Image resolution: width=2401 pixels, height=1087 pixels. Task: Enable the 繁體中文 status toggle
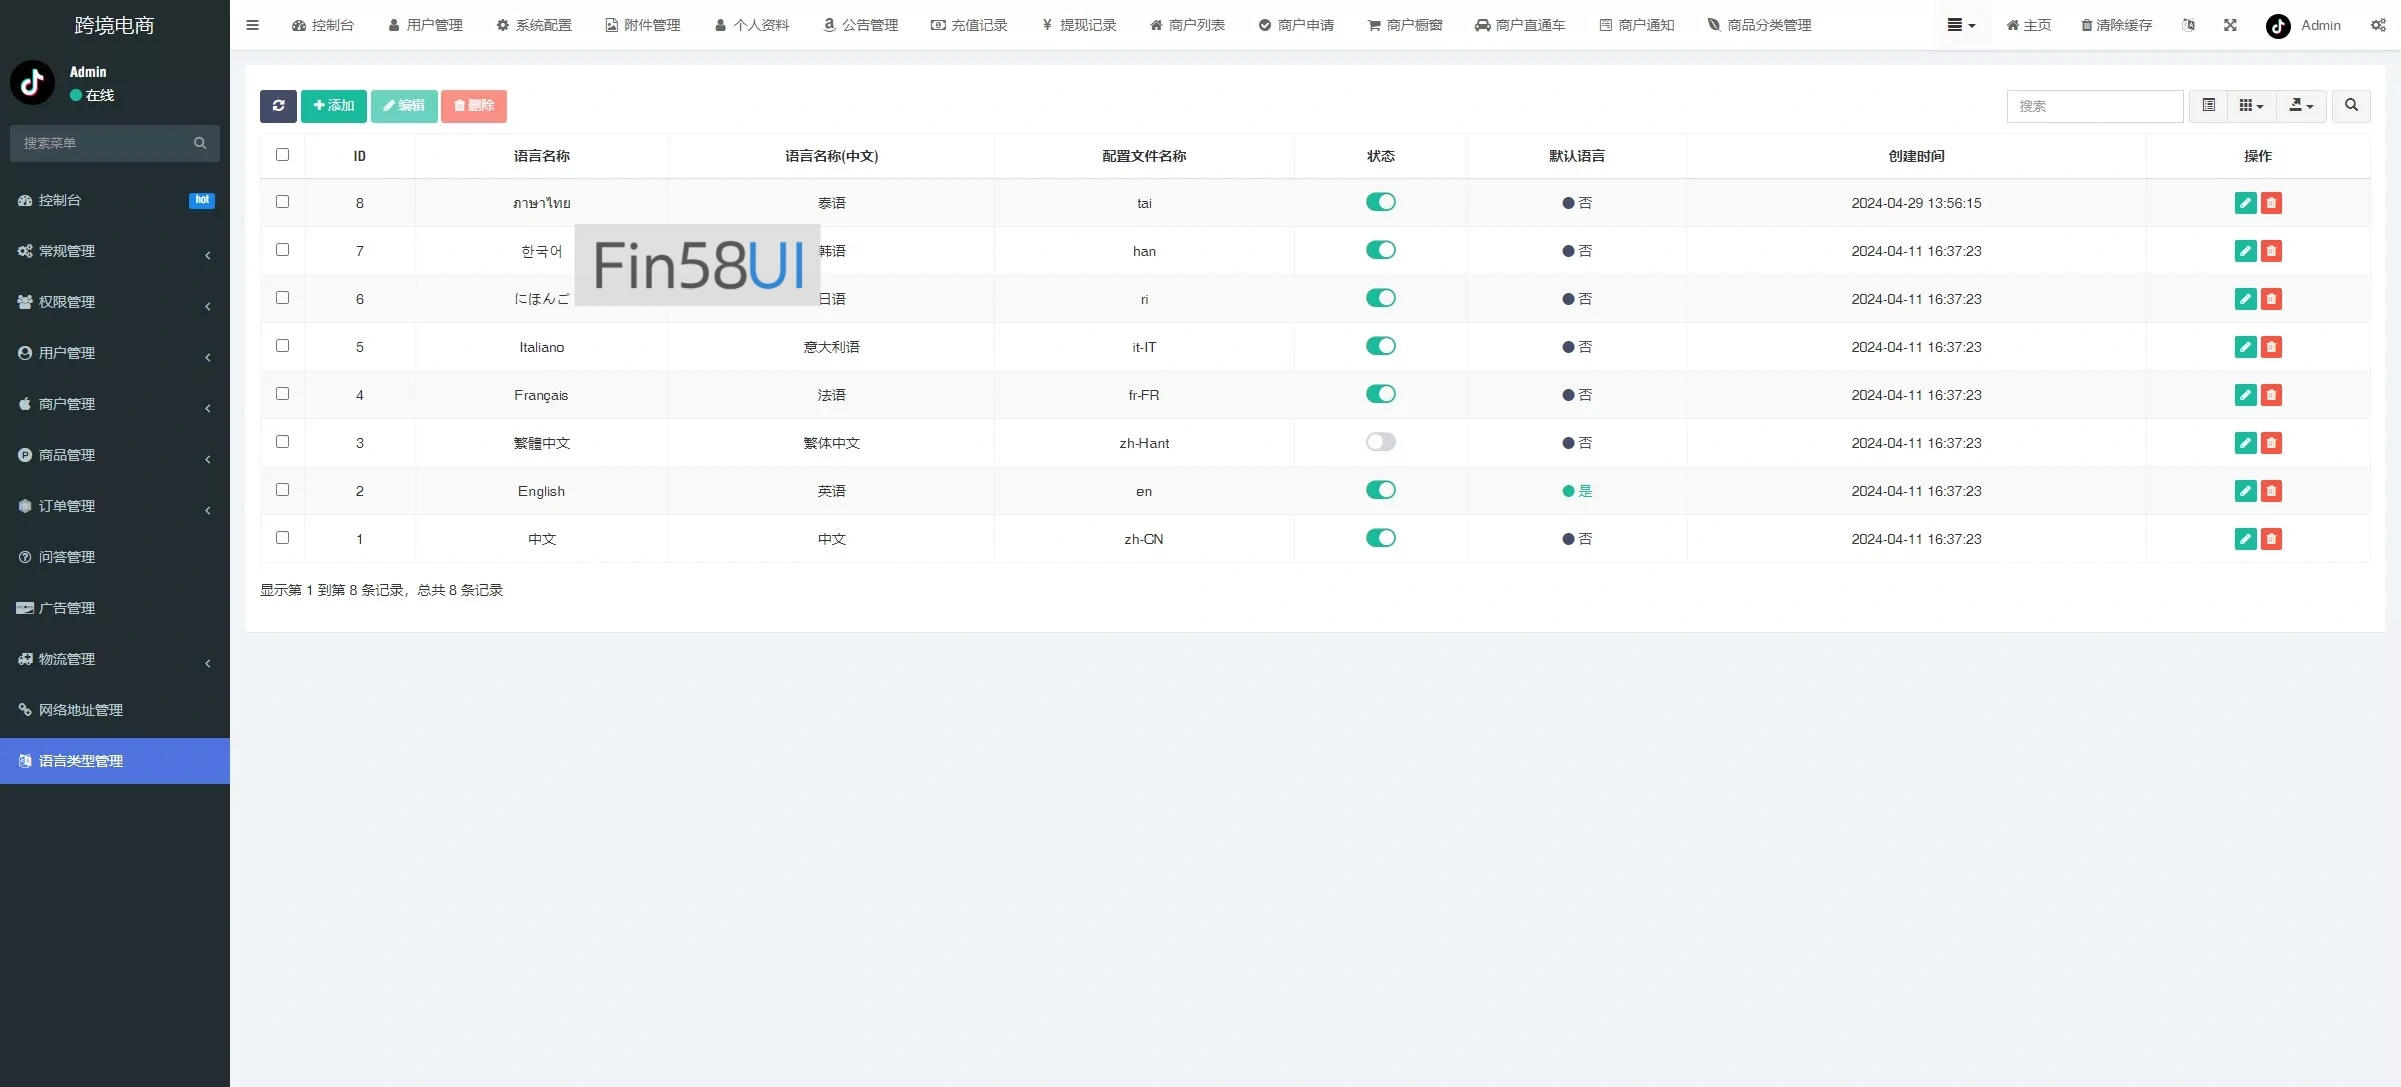click(x=1381, y=441)
